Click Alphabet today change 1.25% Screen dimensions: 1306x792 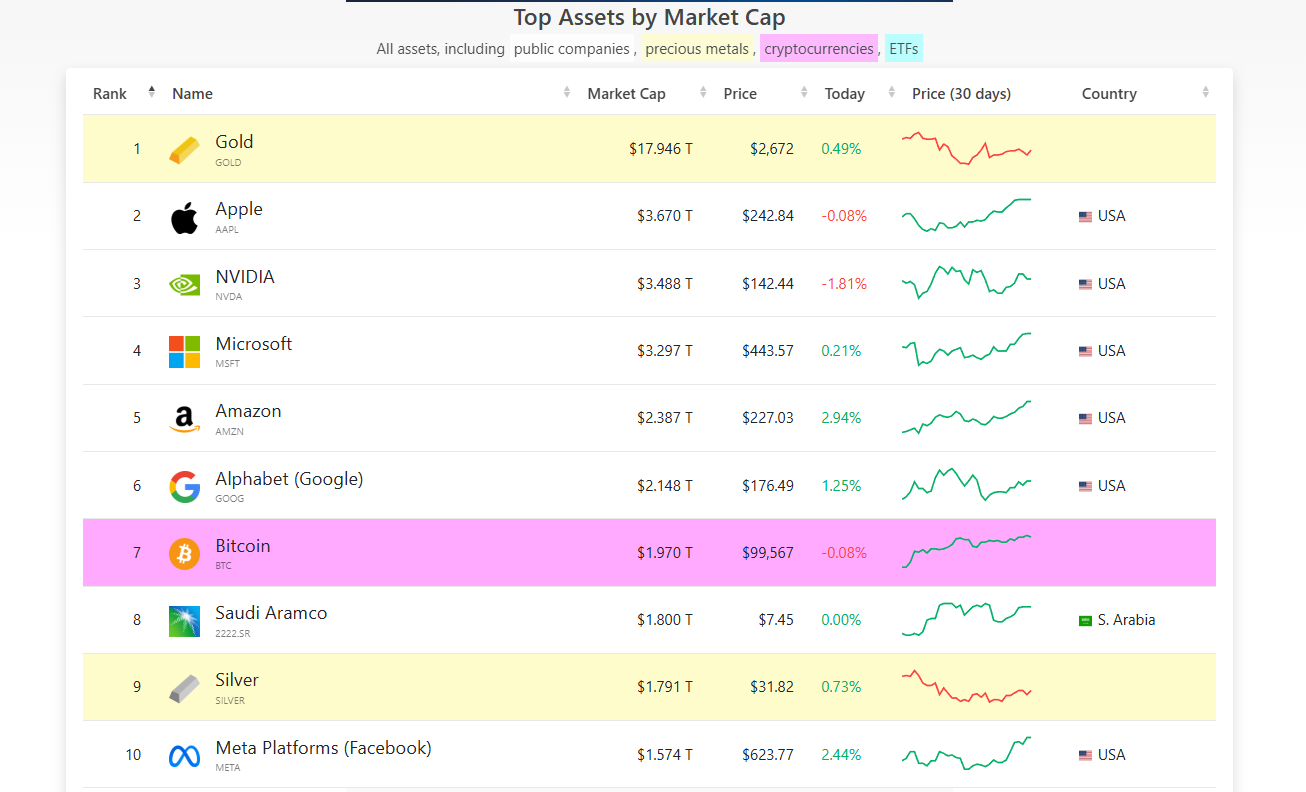[x=841, y=486]
